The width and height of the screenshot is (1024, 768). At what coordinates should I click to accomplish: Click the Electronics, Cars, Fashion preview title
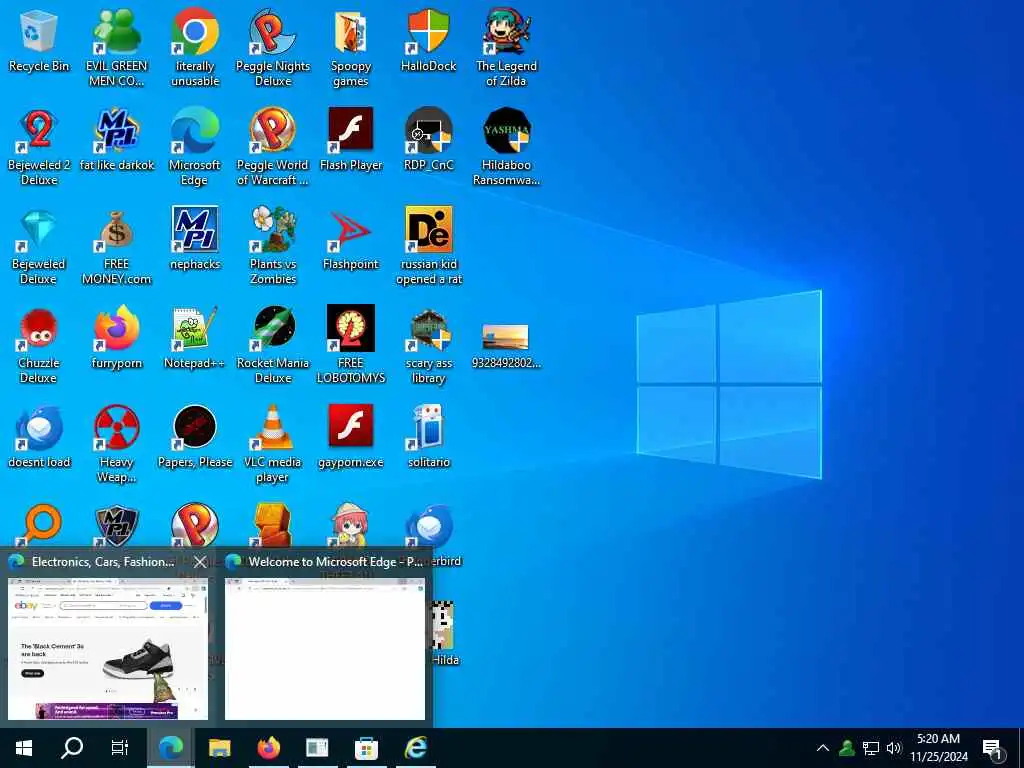[103, 562]
